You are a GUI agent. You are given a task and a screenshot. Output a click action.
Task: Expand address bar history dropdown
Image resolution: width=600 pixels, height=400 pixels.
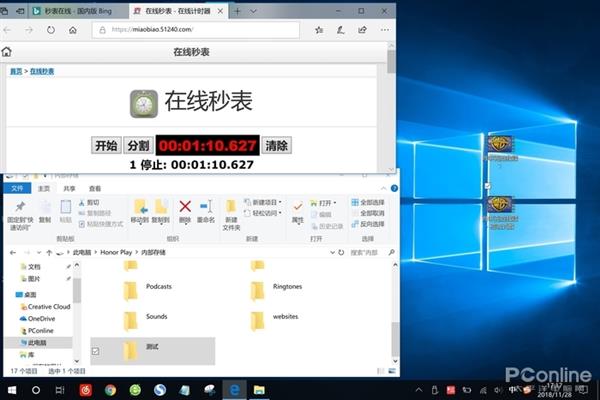tap(332, 253)
